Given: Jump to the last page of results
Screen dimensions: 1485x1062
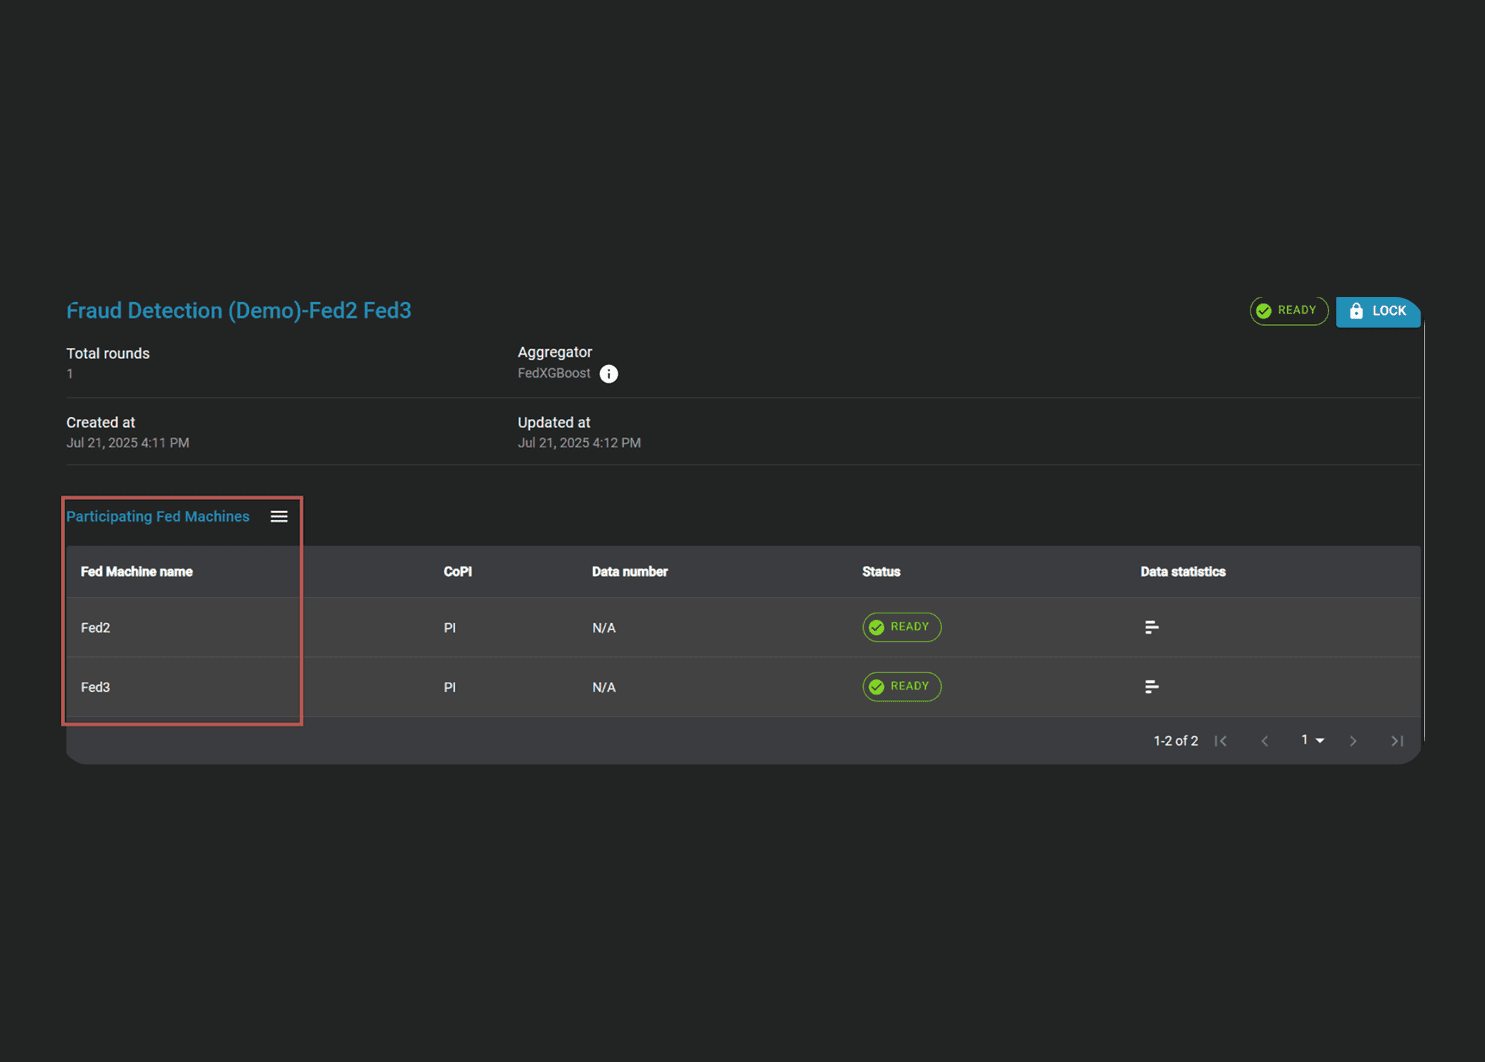Looking at the screenshot, I should click(1397, 741).
